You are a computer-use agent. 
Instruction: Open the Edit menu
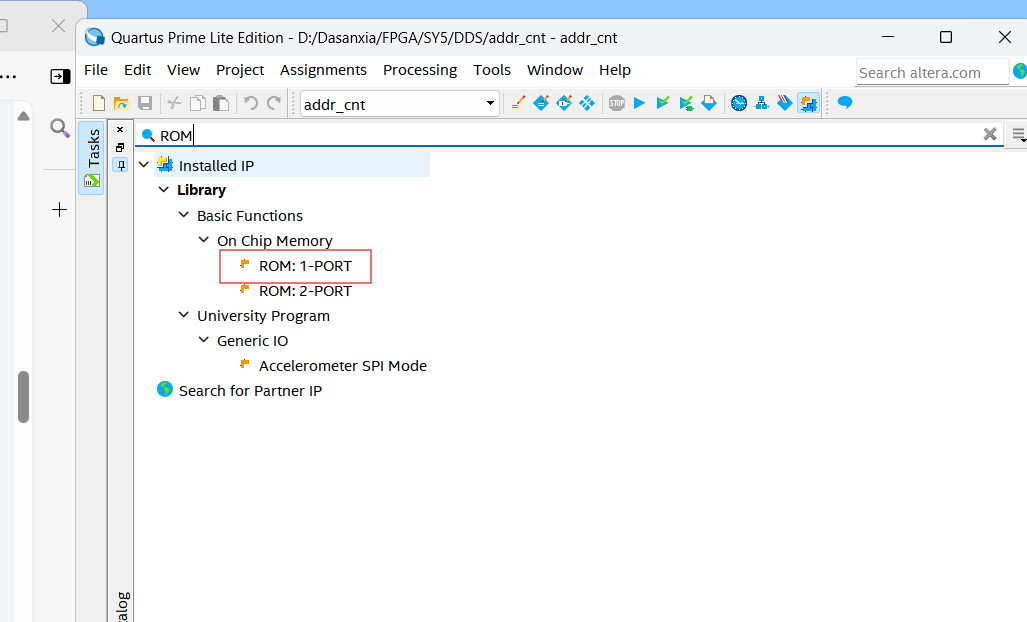tap(138, 70)
